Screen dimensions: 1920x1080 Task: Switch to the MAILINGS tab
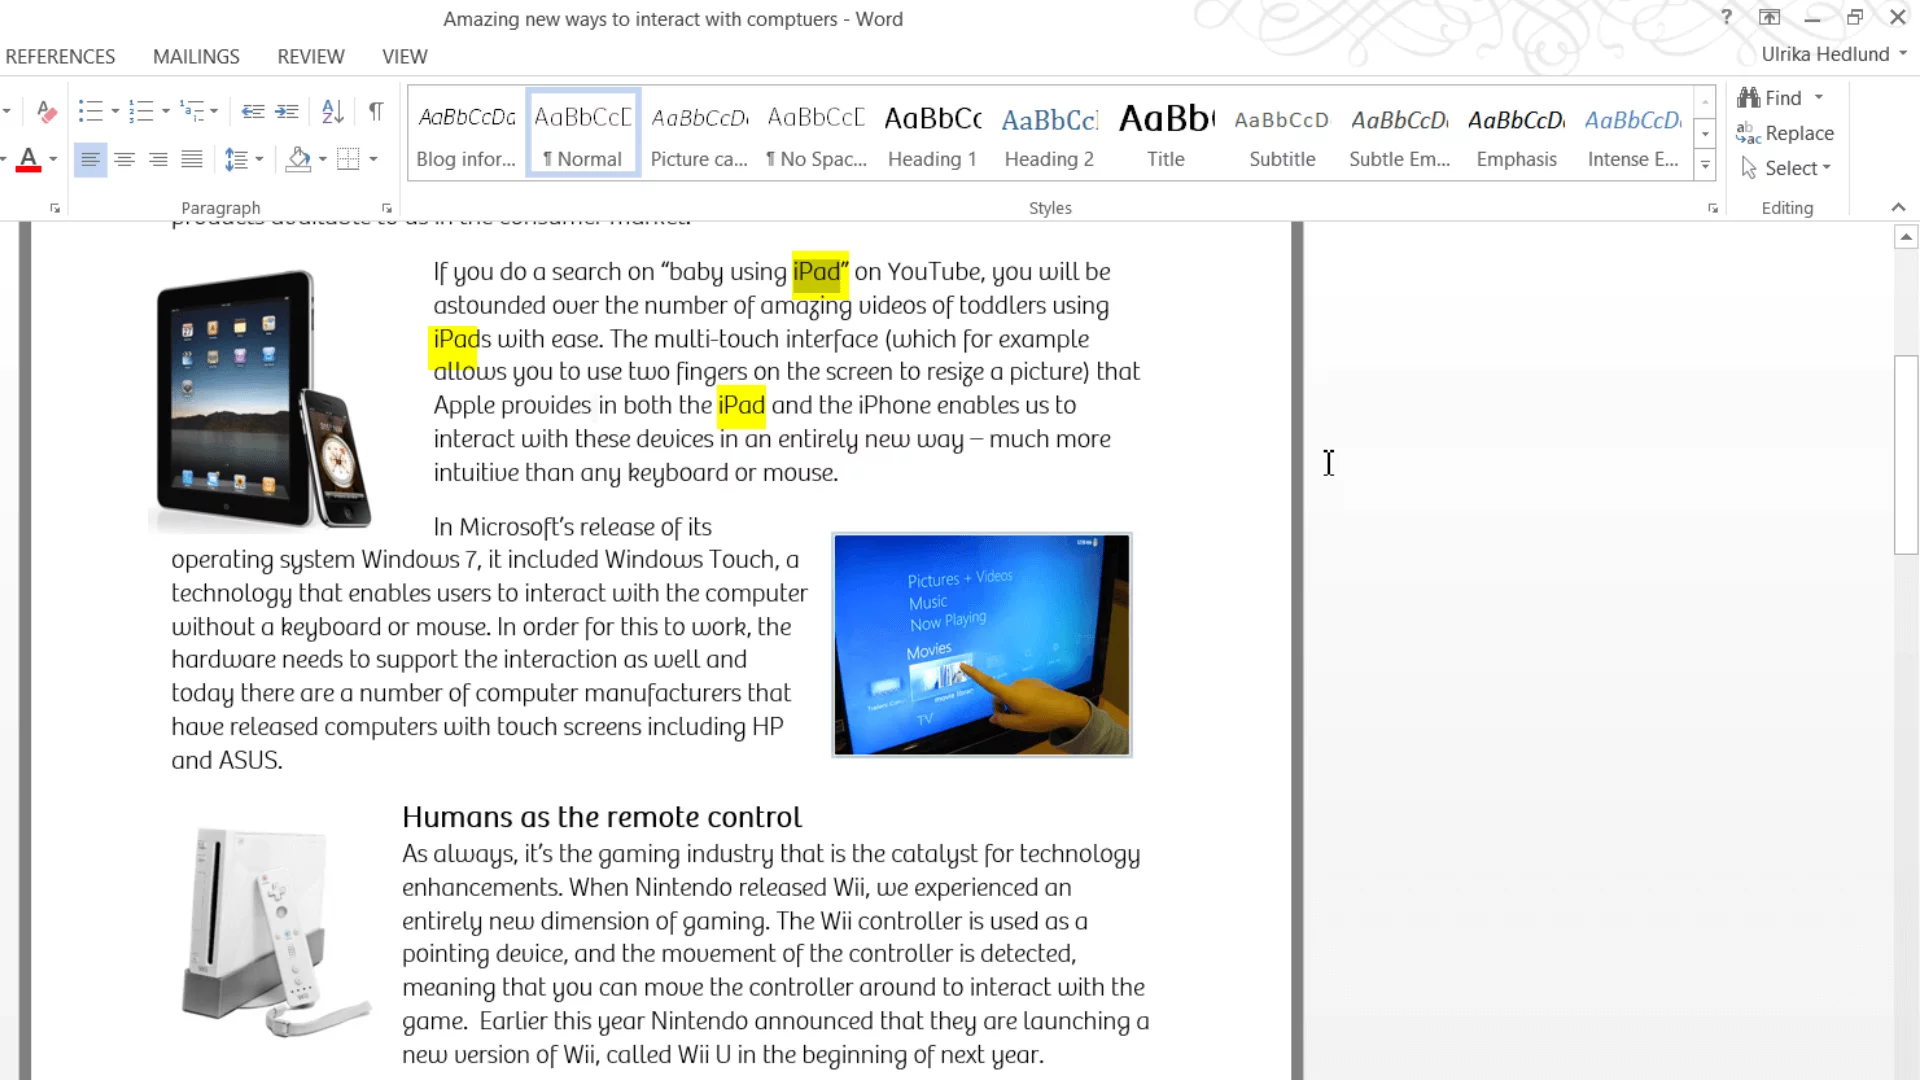196,57
